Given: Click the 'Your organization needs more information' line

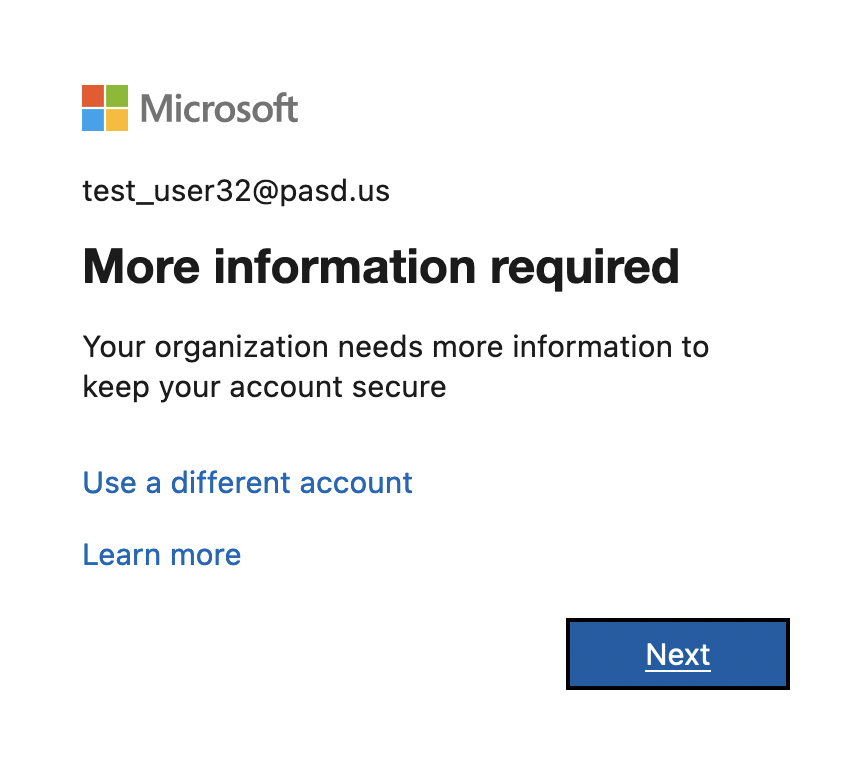Looking at the screenshot, I should click(x=396, y=348).
